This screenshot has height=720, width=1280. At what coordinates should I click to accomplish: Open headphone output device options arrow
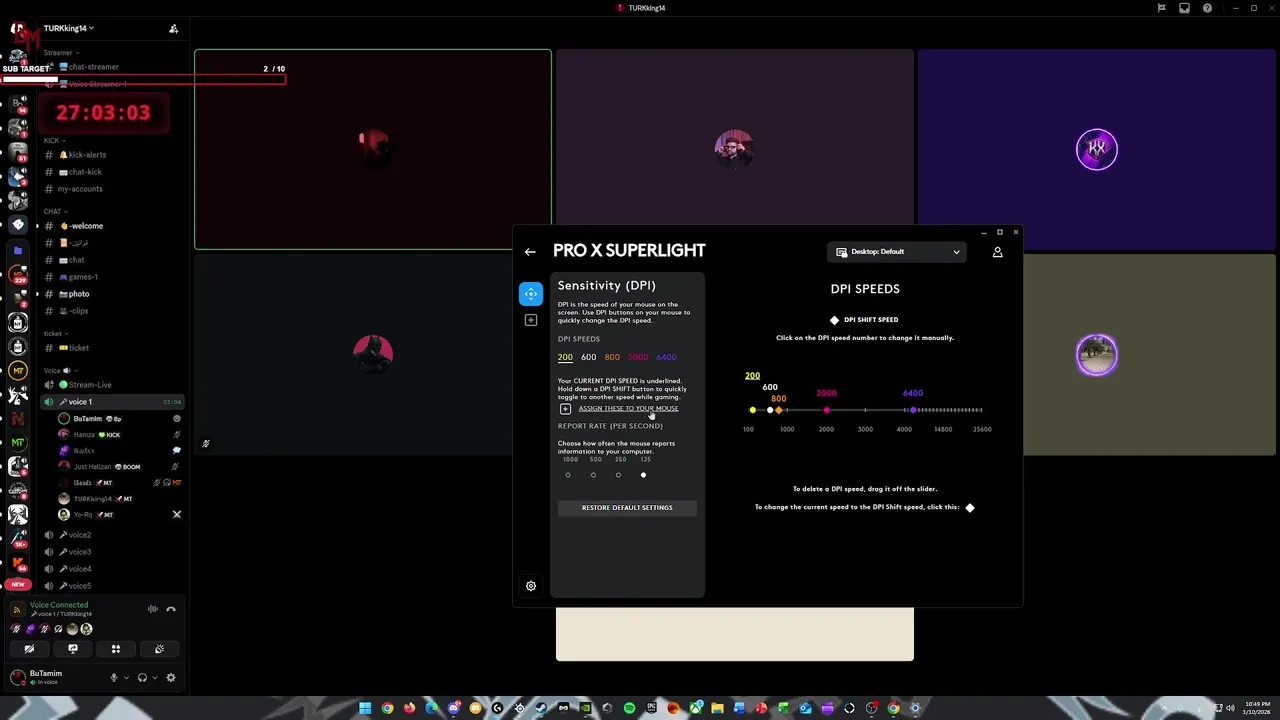(x=154, y=678)
